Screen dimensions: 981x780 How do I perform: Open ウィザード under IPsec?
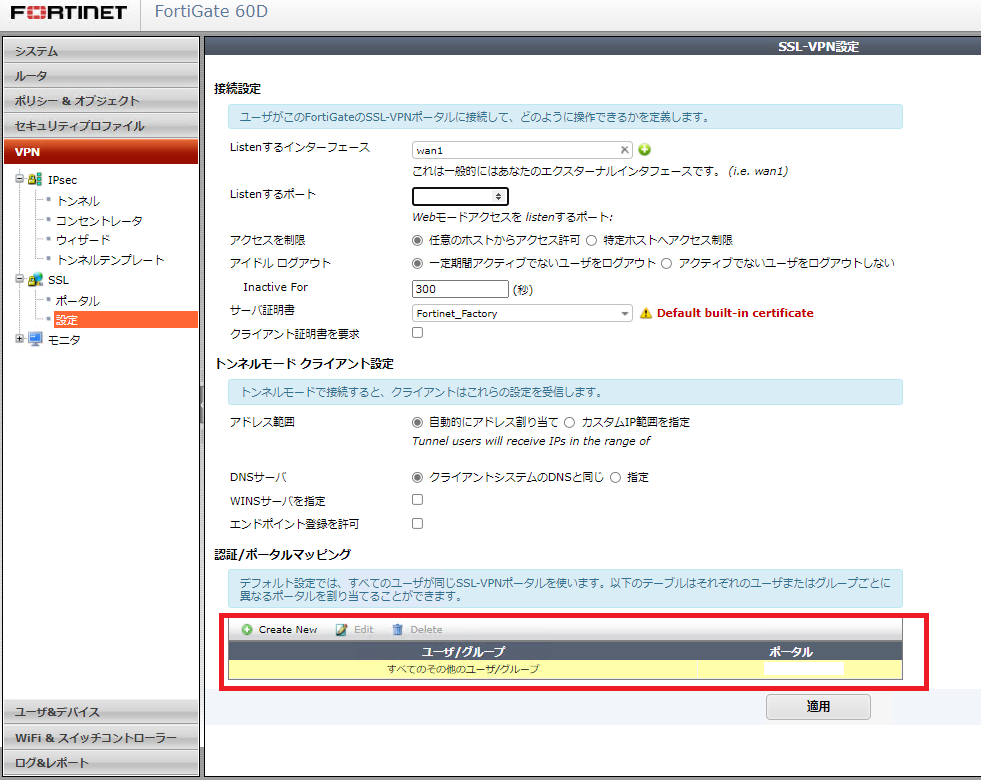[x=83, y=240]
